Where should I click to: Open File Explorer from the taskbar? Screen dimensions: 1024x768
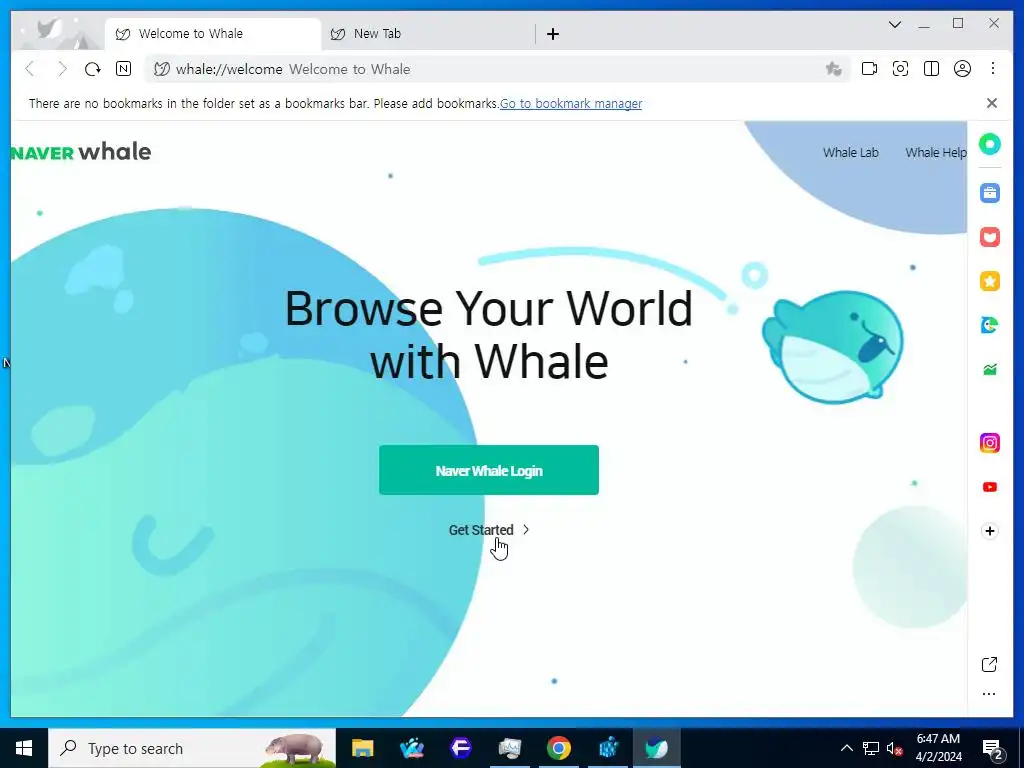pyautogui.click(x=362, y=748)
